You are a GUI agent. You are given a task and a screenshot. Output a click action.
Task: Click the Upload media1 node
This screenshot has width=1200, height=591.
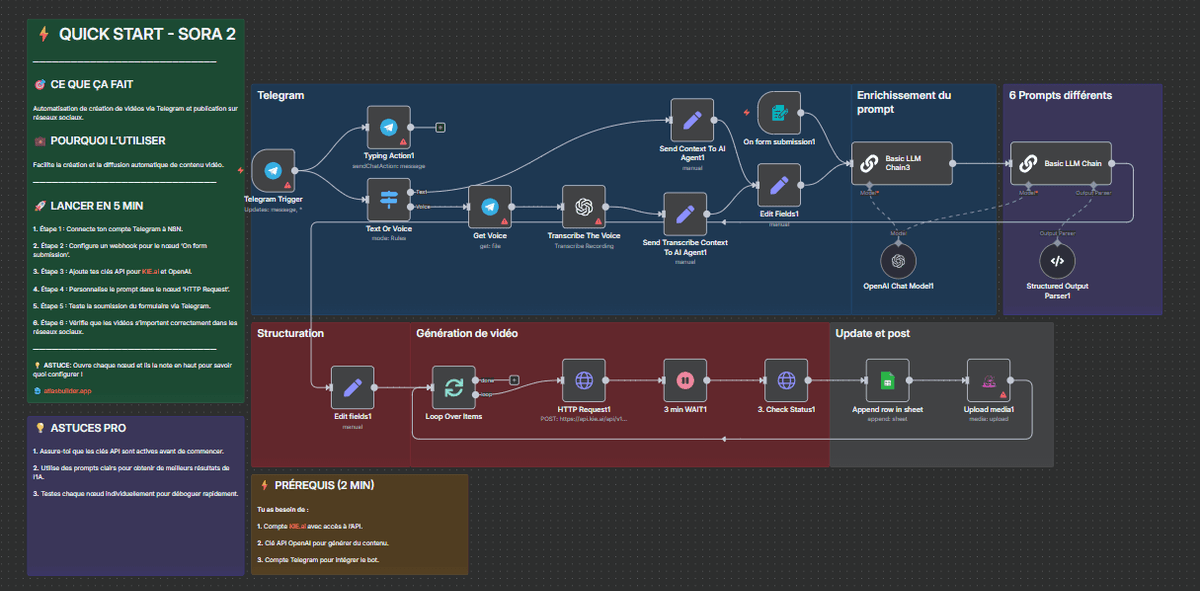point(989,381)
